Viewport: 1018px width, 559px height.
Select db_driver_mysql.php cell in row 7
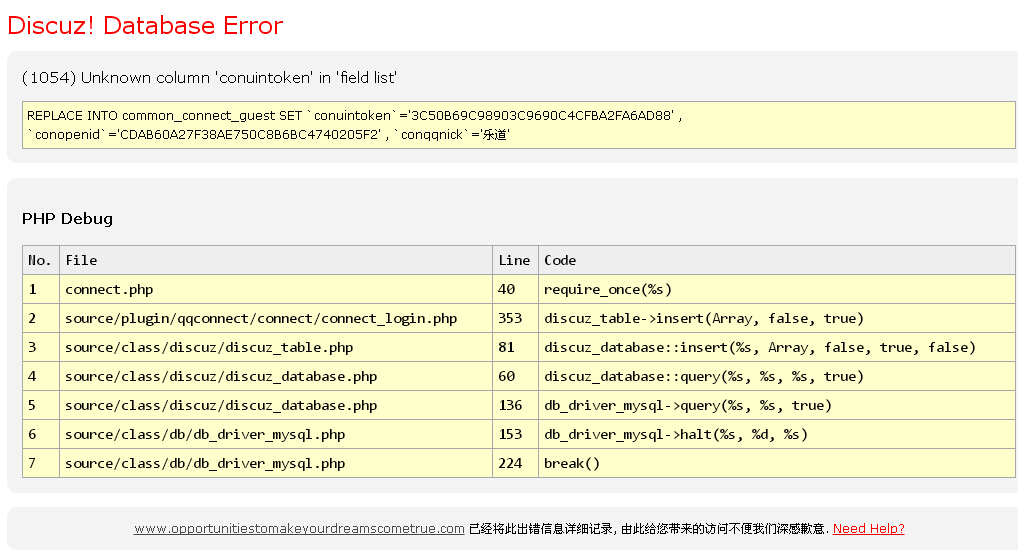point(276,464)
